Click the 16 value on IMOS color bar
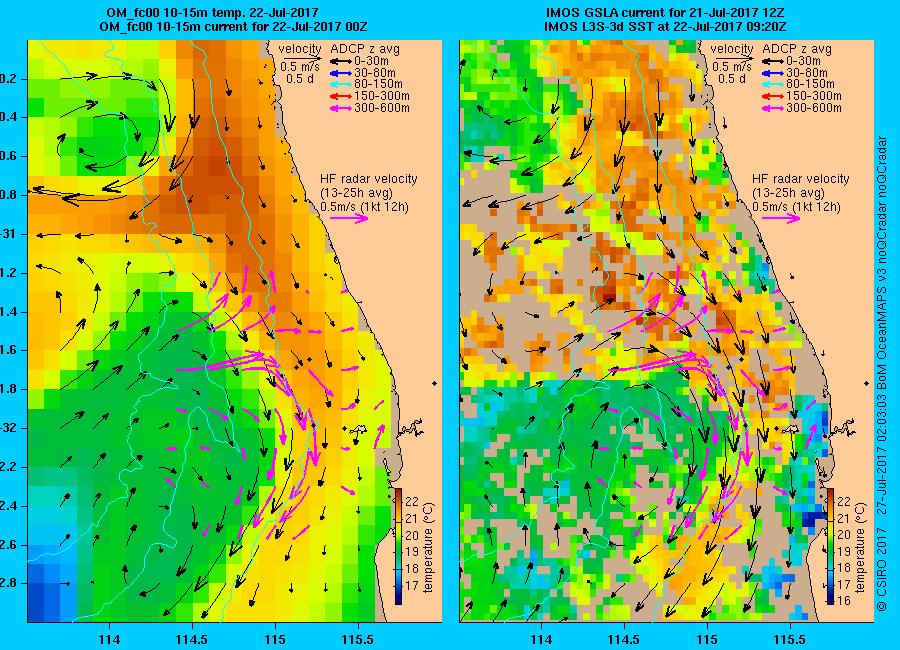The height and width of the screenshot is (650, 900). 844,601
